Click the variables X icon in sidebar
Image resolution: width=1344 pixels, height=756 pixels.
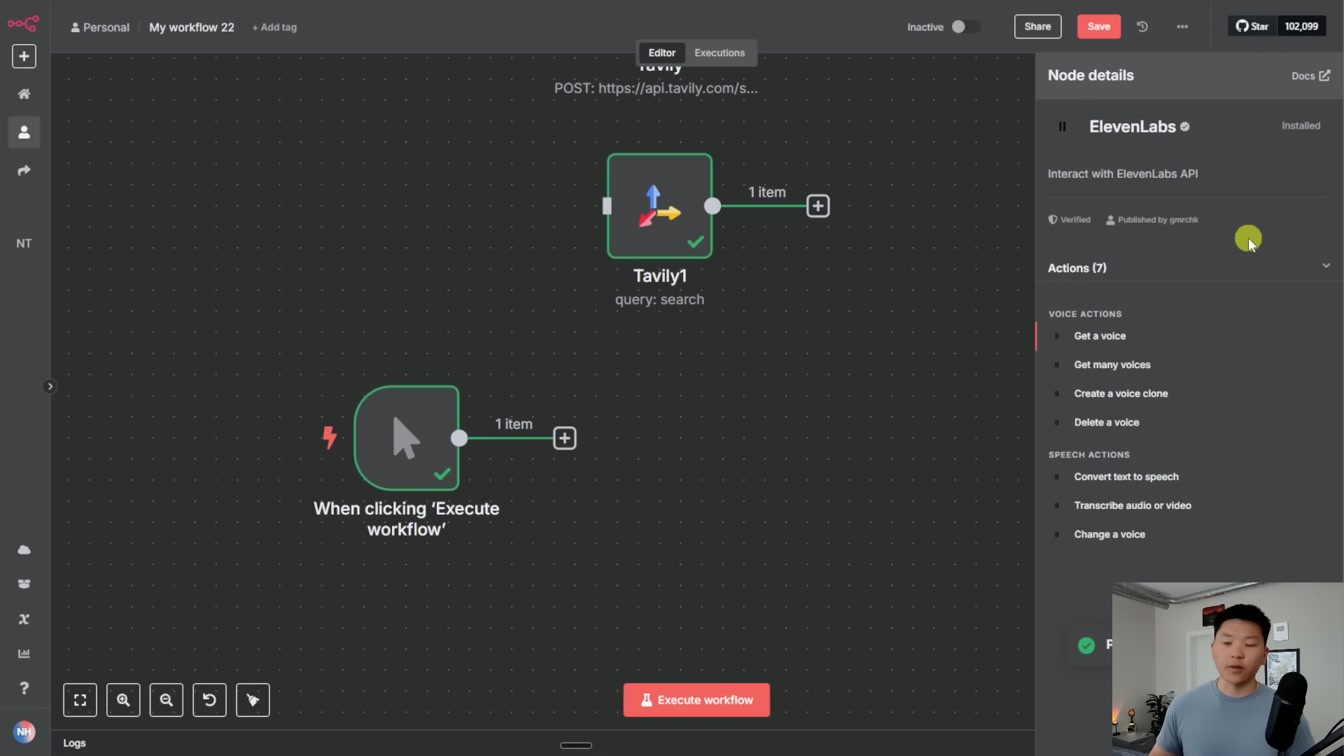pos(24,619)
